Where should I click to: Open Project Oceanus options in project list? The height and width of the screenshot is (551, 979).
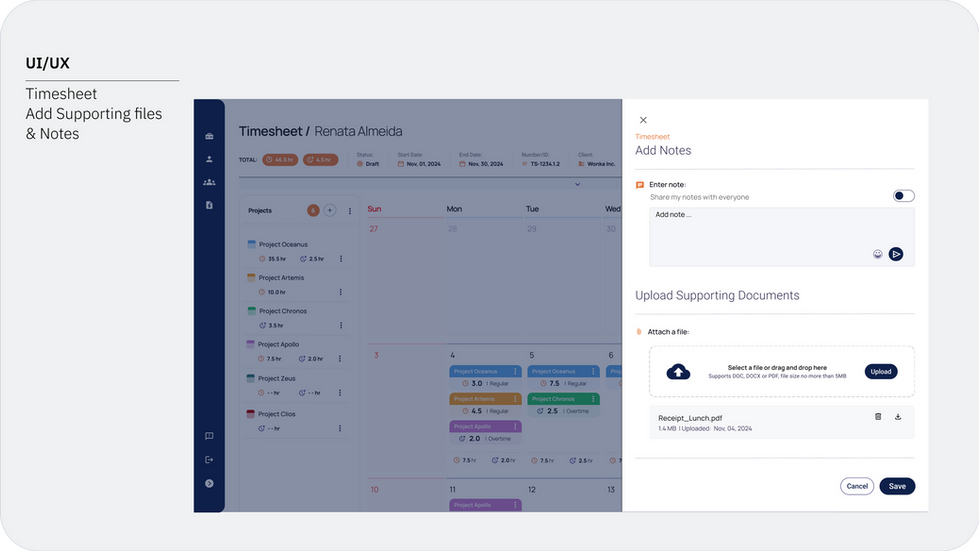[x=341, y=258]
